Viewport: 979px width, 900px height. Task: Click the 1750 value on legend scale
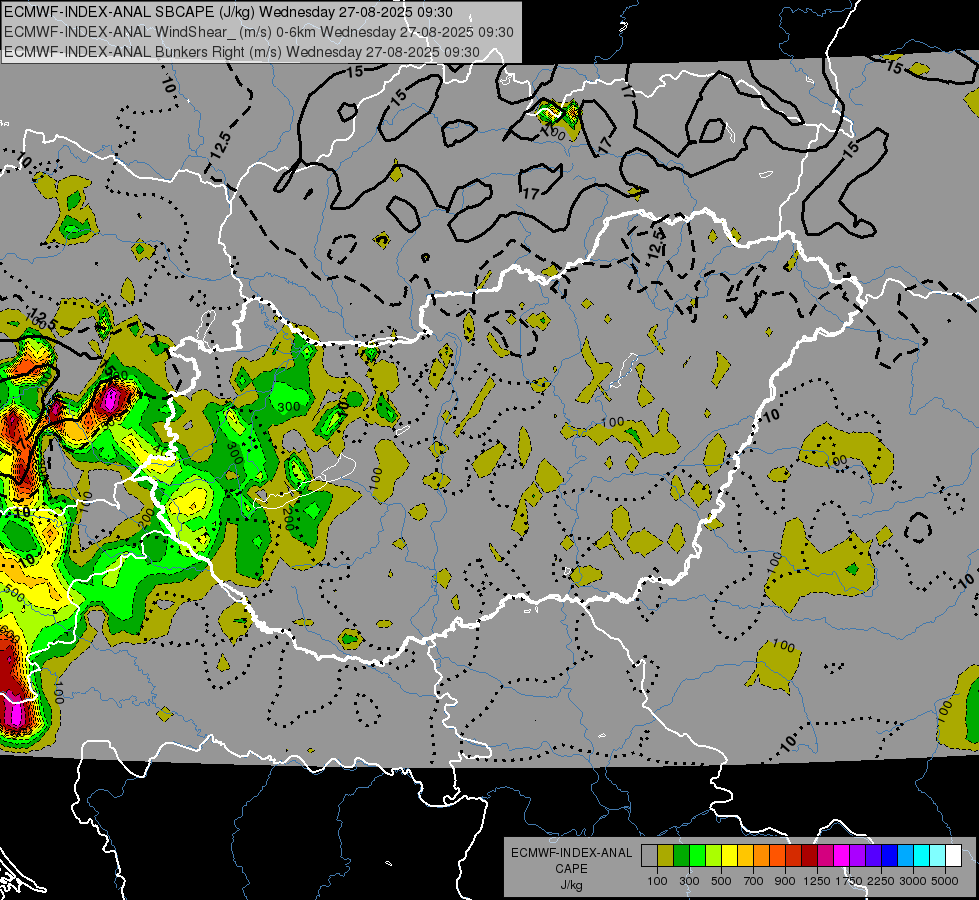pyautogui.click(x=849, y=881)
